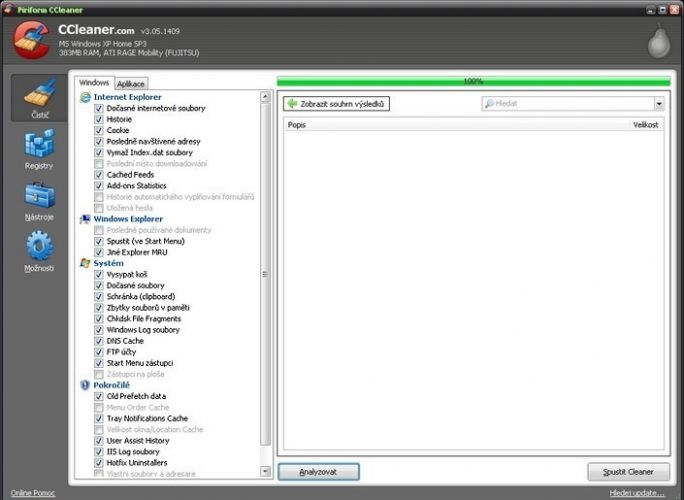Click the Piriform pear logo
684x500 pixels.
tap(658, 41)
